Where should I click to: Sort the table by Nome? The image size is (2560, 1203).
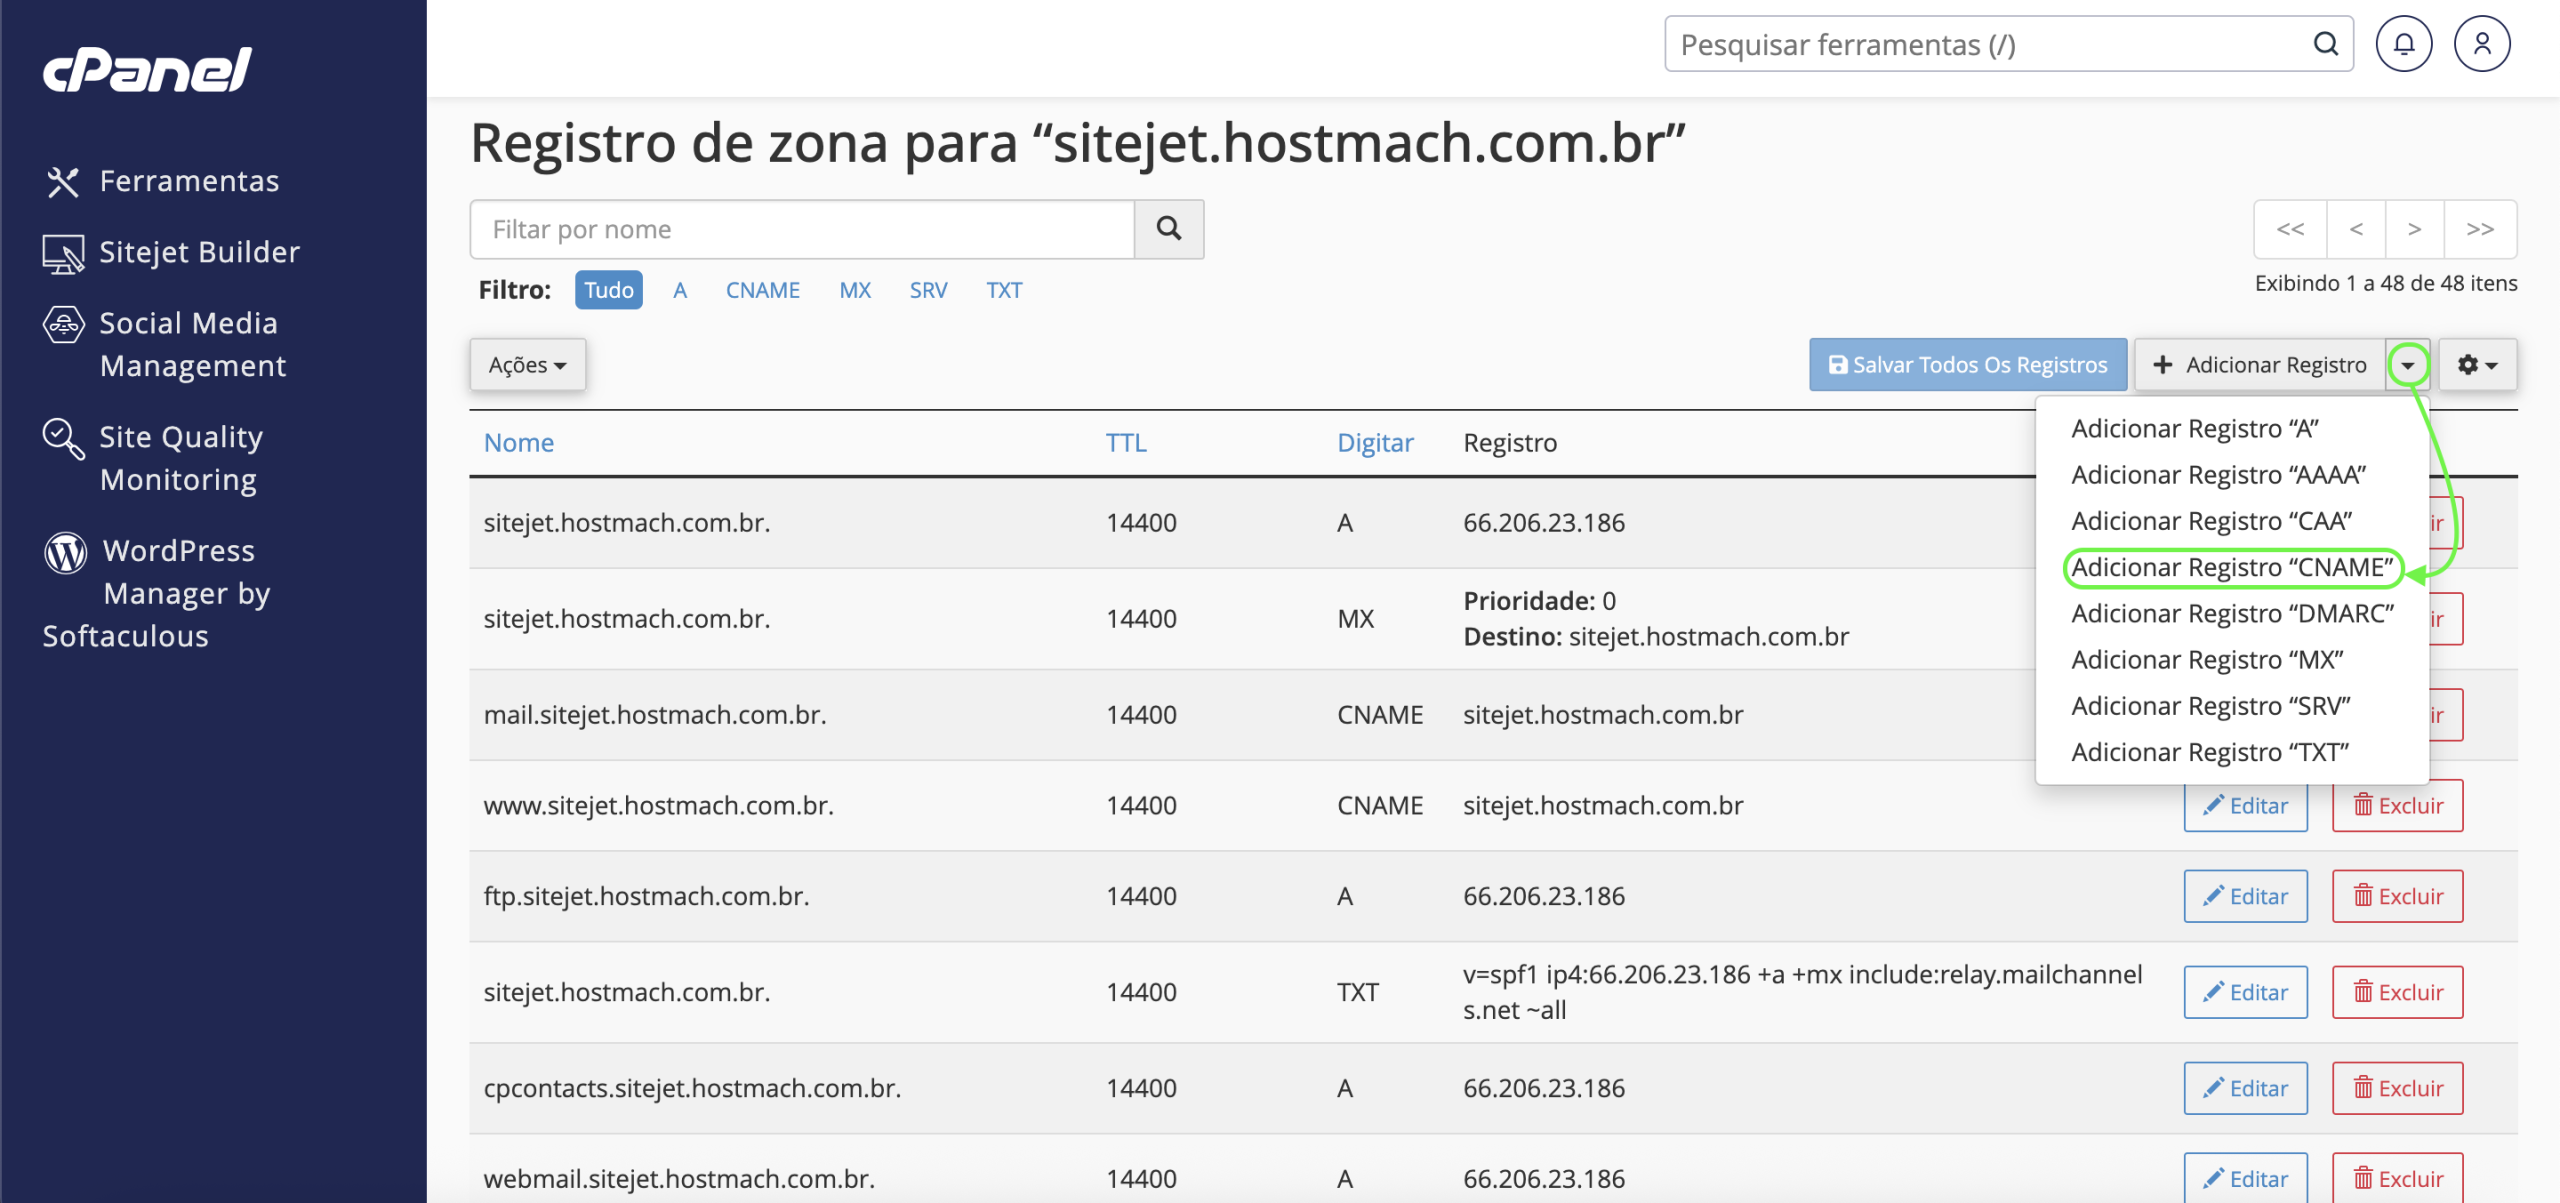pos(518,443)
